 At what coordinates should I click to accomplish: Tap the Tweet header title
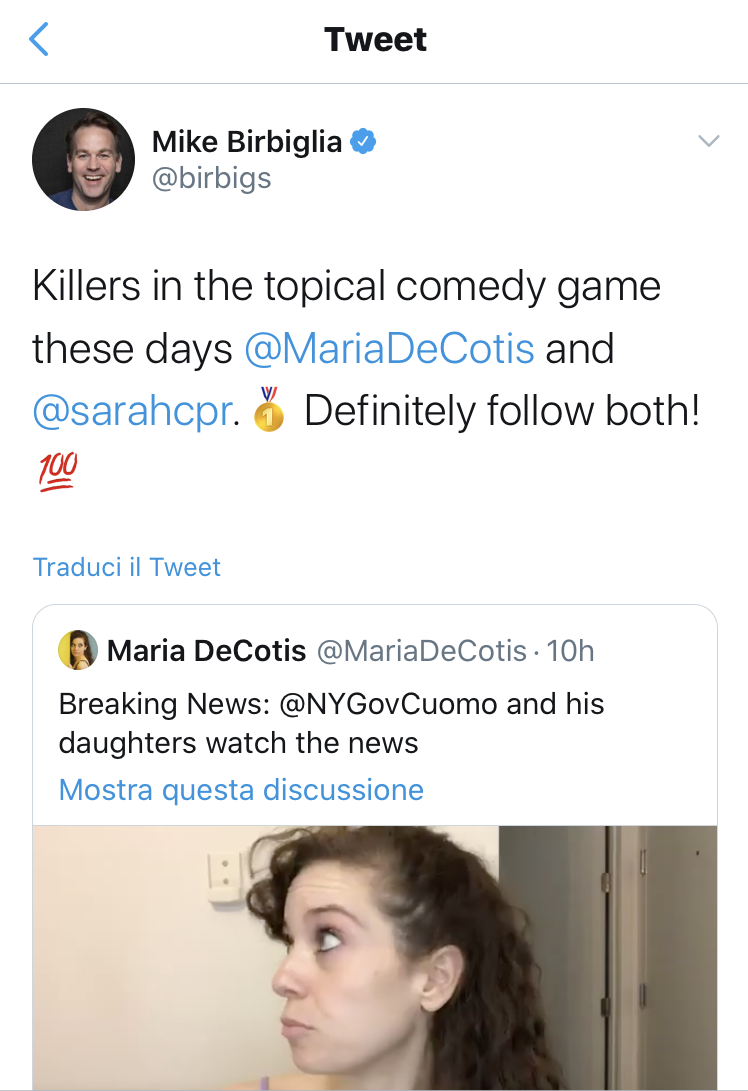[375, 40]
